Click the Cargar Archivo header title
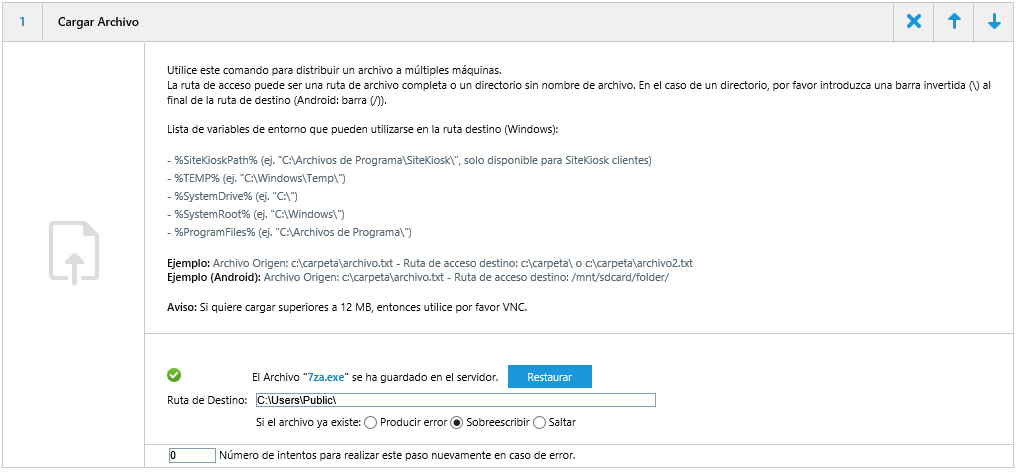Screen dimensions: 1018x474 point(99,22)
